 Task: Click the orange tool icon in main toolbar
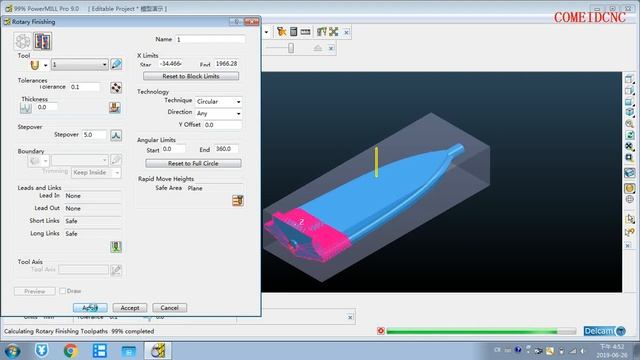click(281, 31)
